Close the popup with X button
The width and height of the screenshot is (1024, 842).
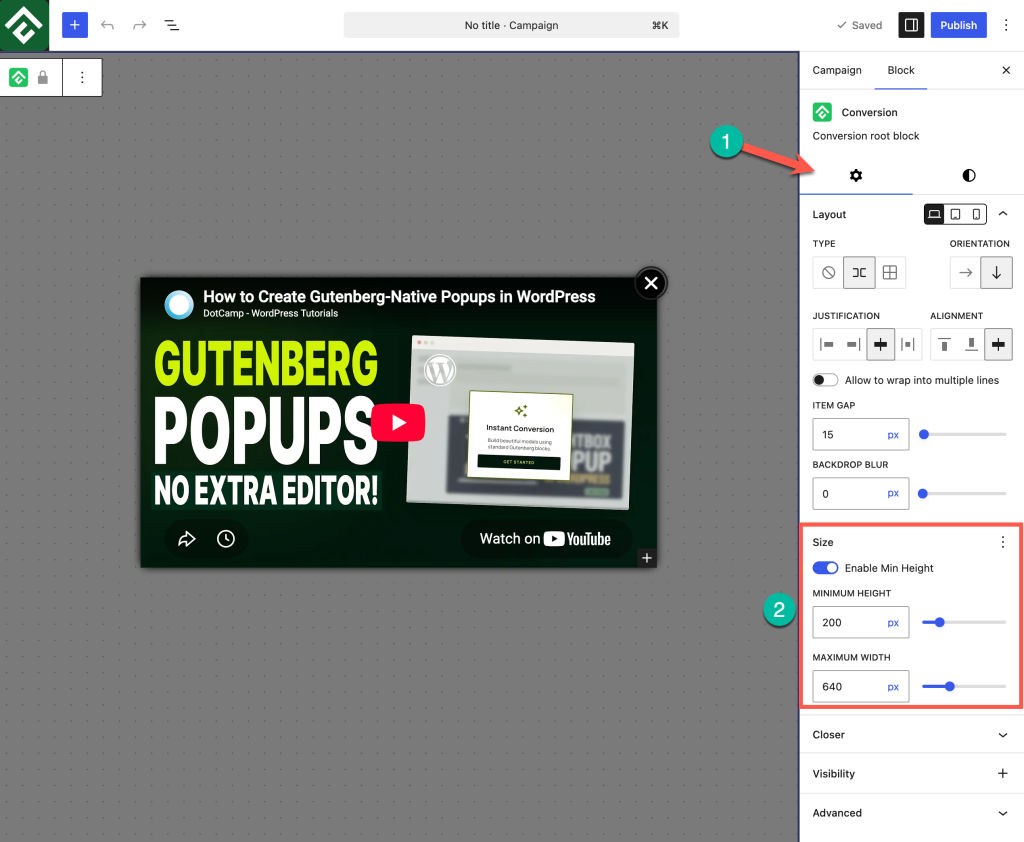tap(650, 283)
